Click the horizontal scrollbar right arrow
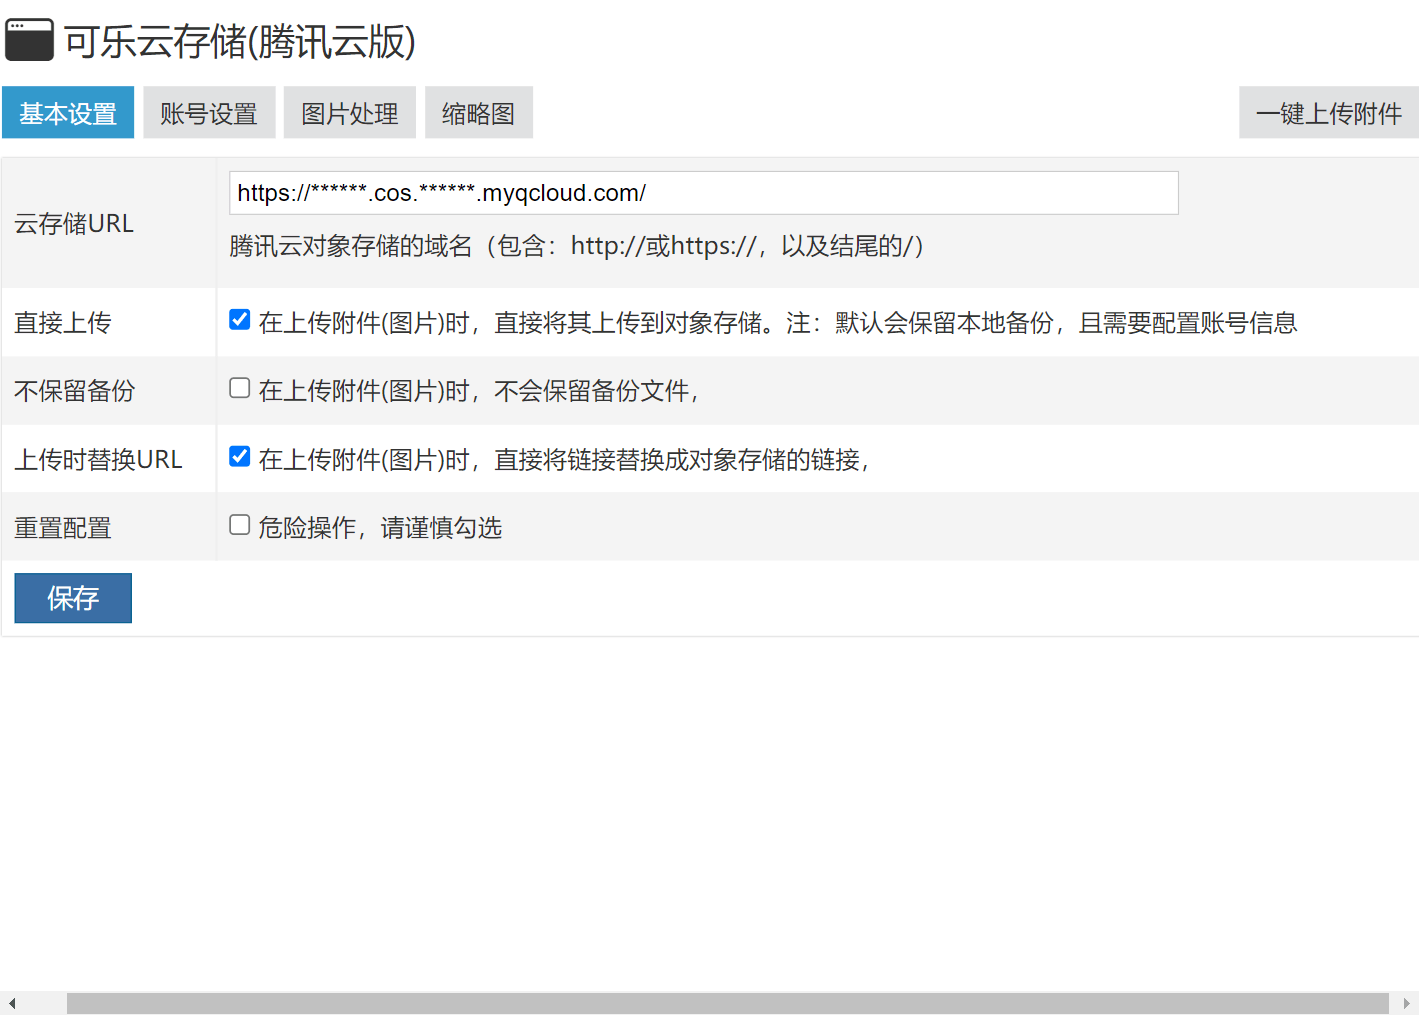This screenshot has width=1419, height=1015. tap(1407, 1003)
